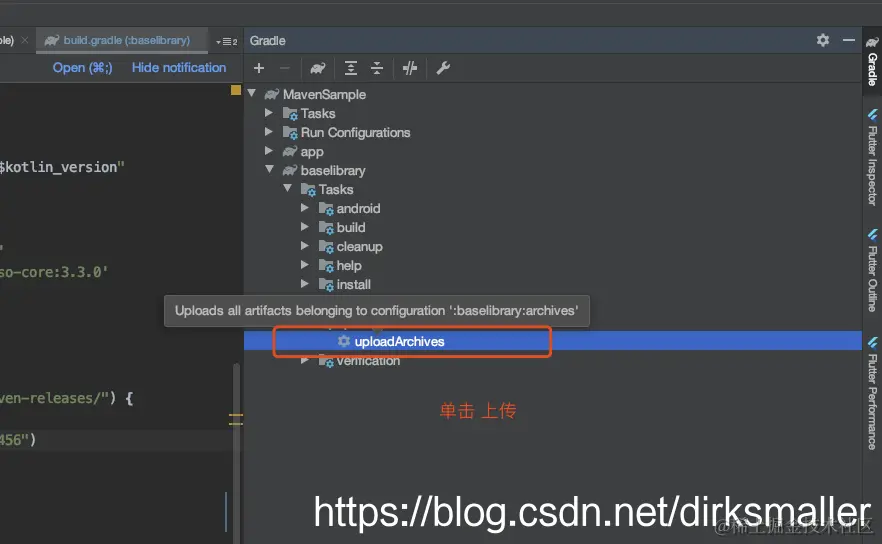The image size is (882, 544).
Task: Collapse the baselibrary module node
Action: point(269,169)
